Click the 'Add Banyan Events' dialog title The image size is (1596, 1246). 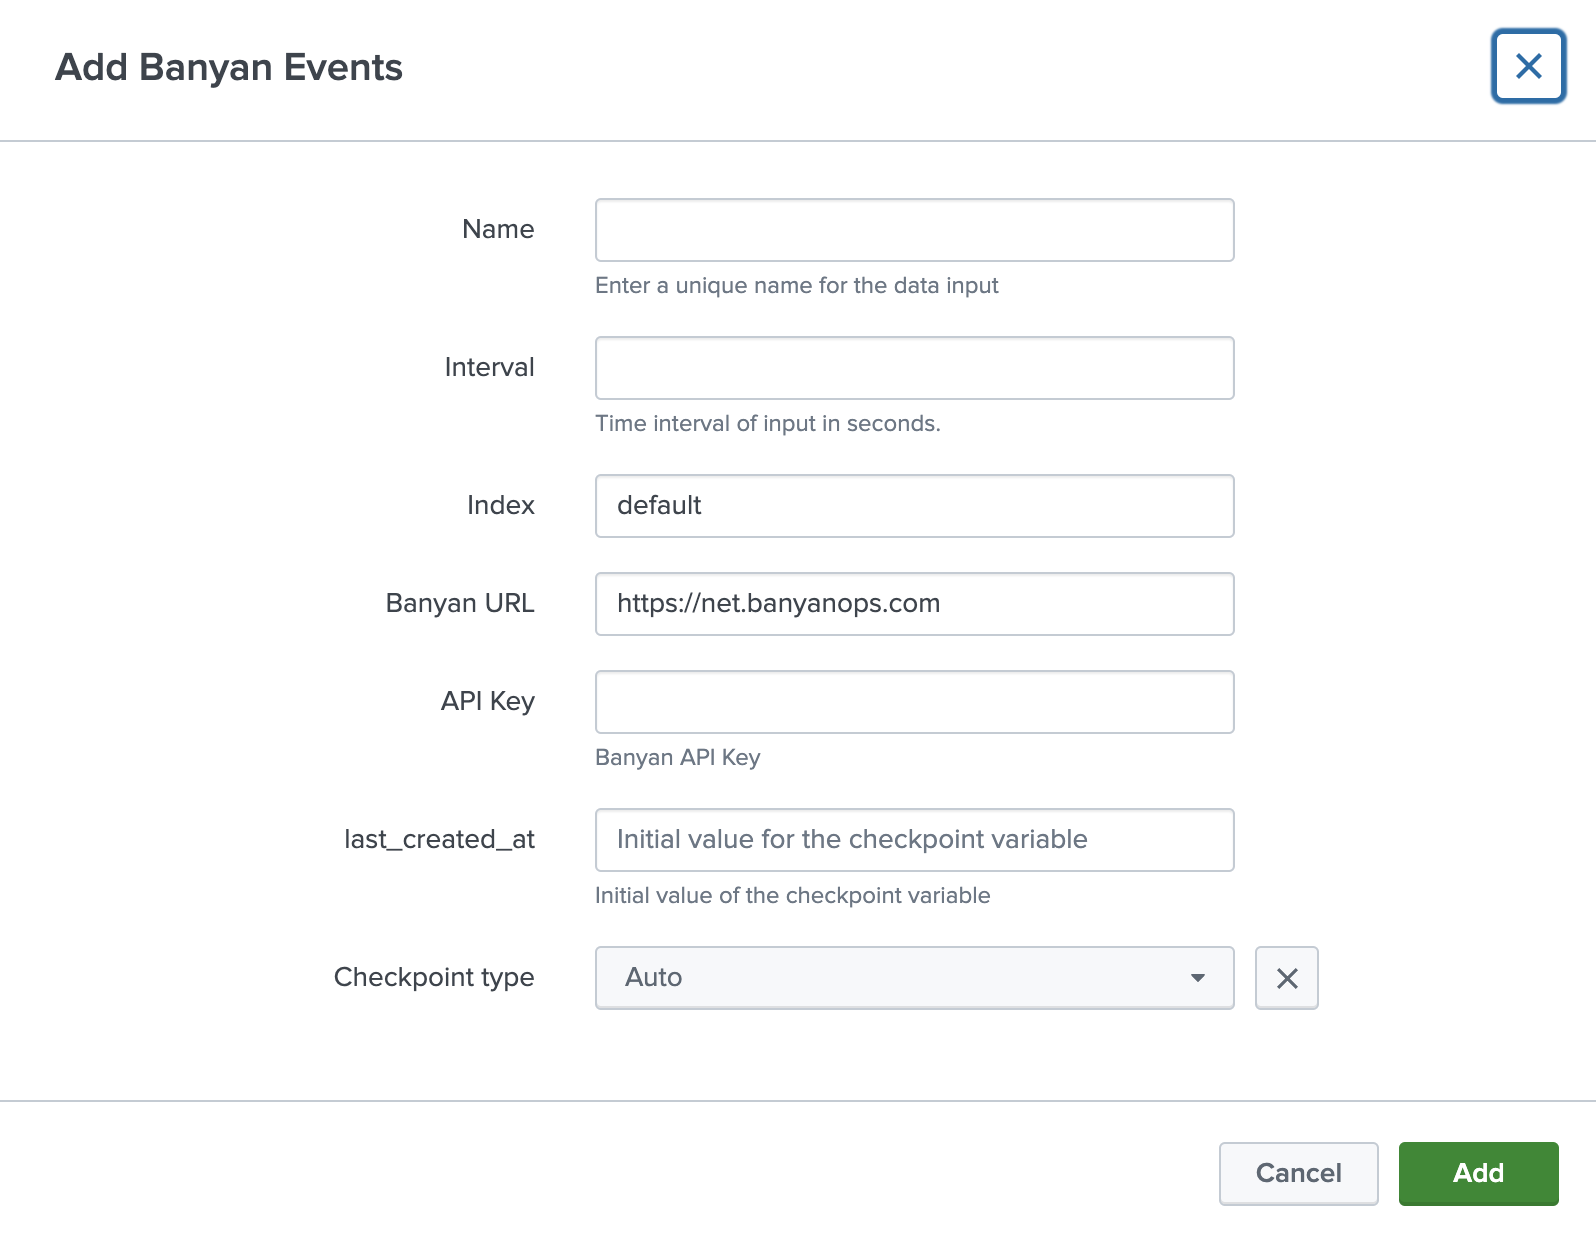click(229, 67)
